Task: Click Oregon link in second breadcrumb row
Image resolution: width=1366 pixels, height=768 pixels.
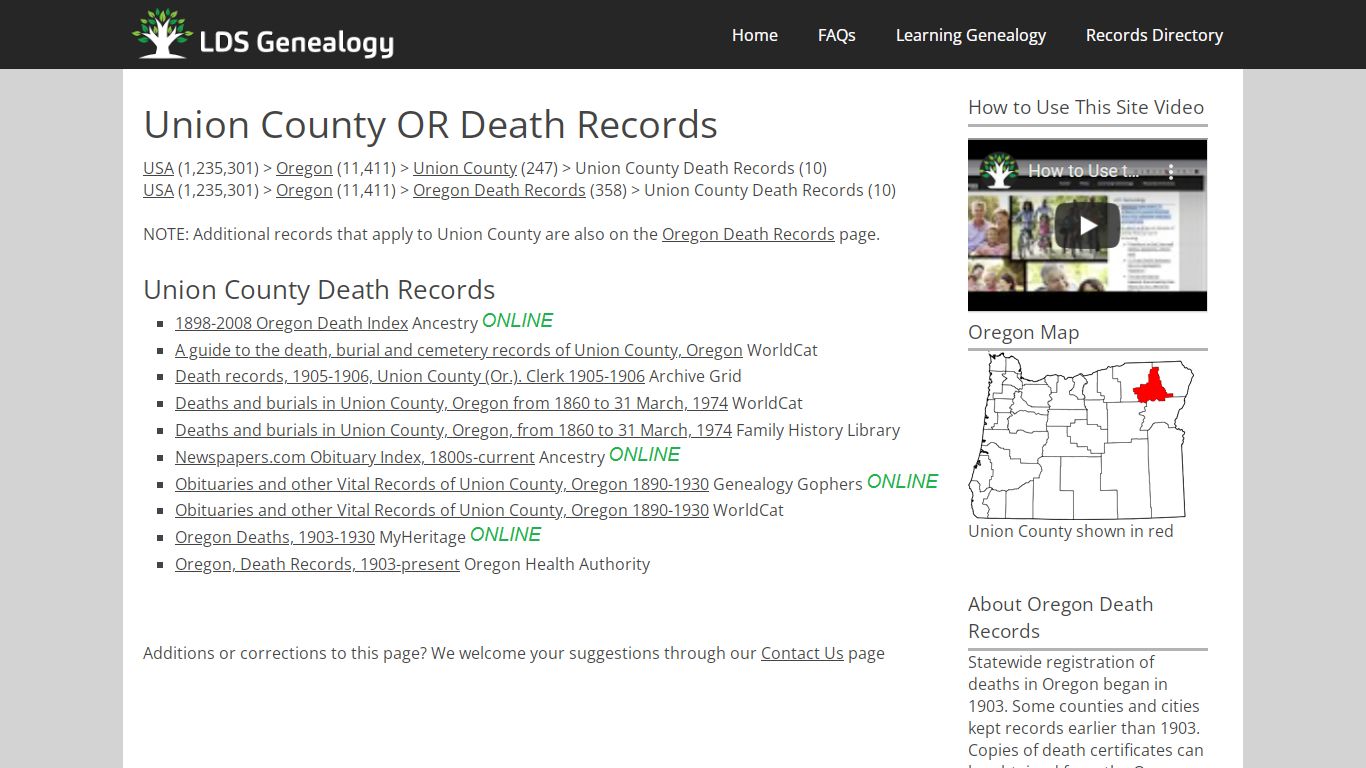Action: (x=304, y=190)
